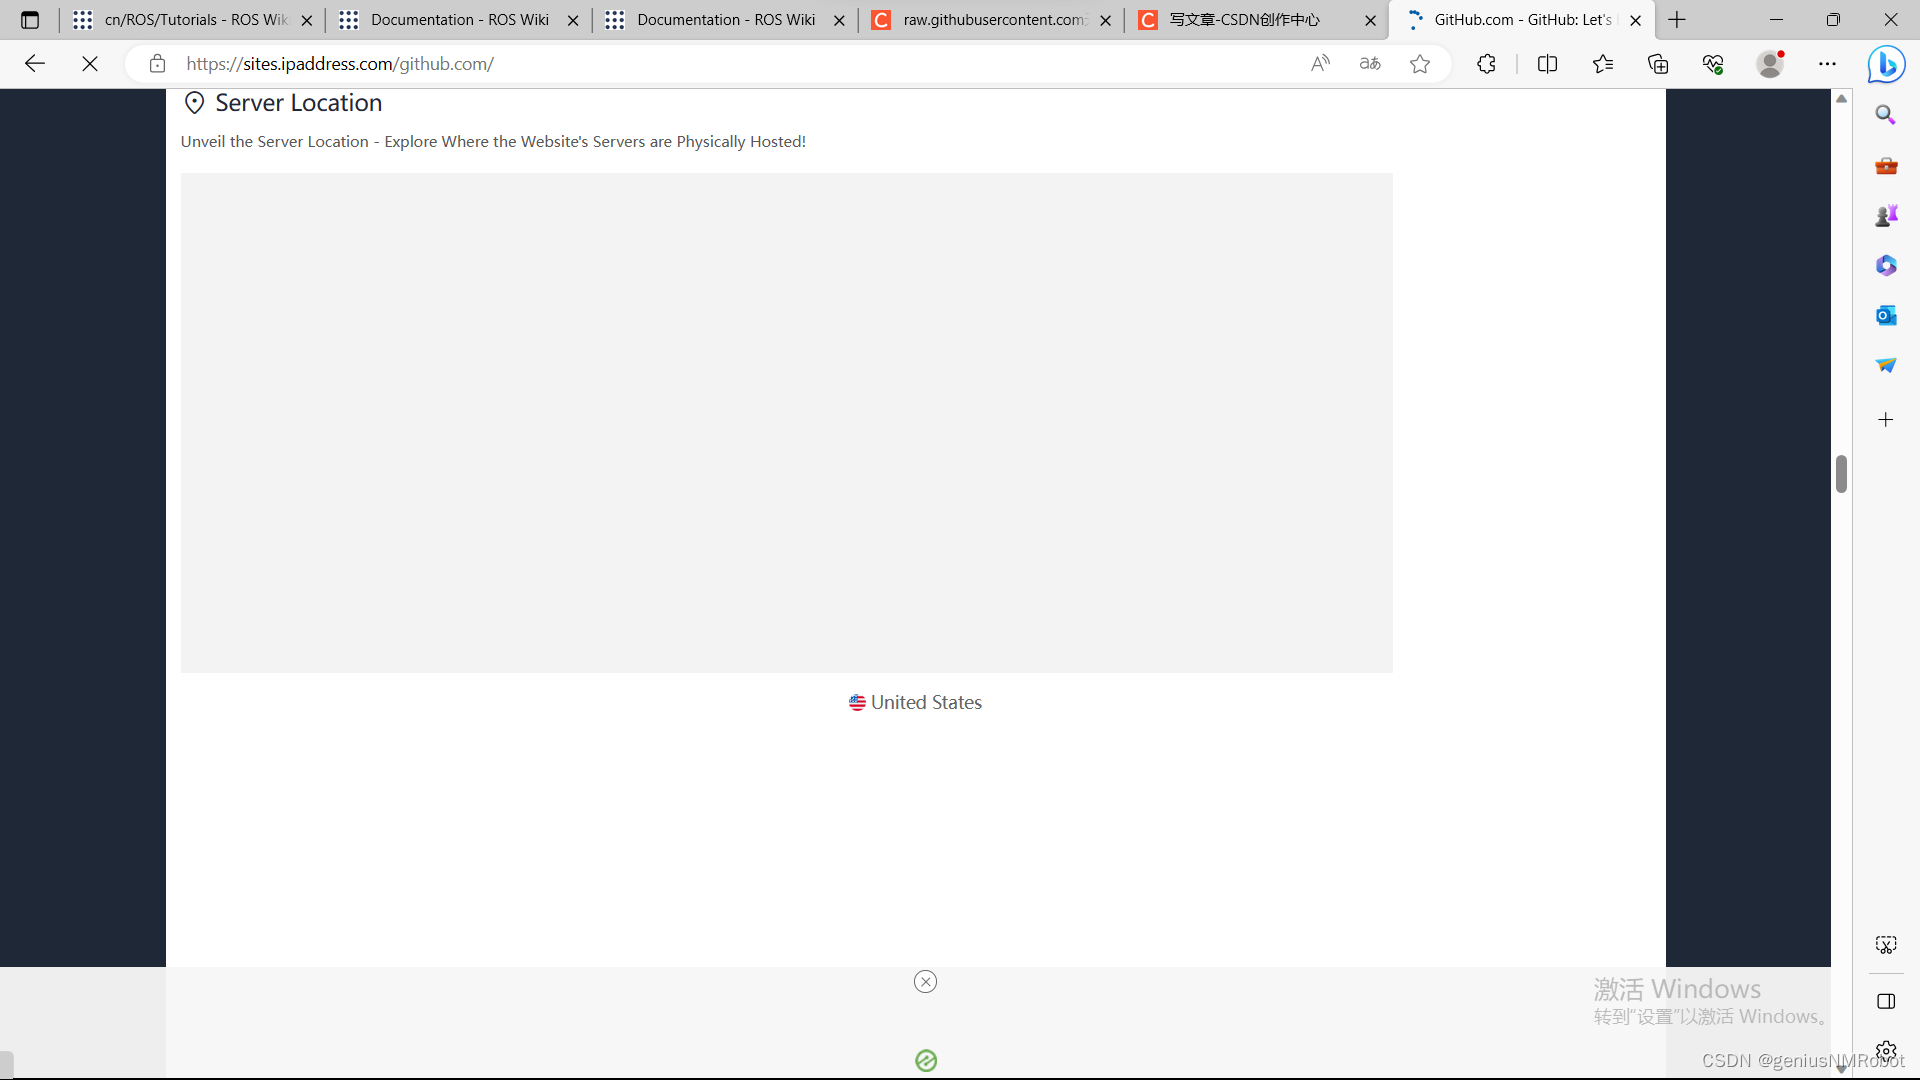This screenshot has height=1080, width=1920.
Task: Add this page to favorites star
Action: (1420, 64)
